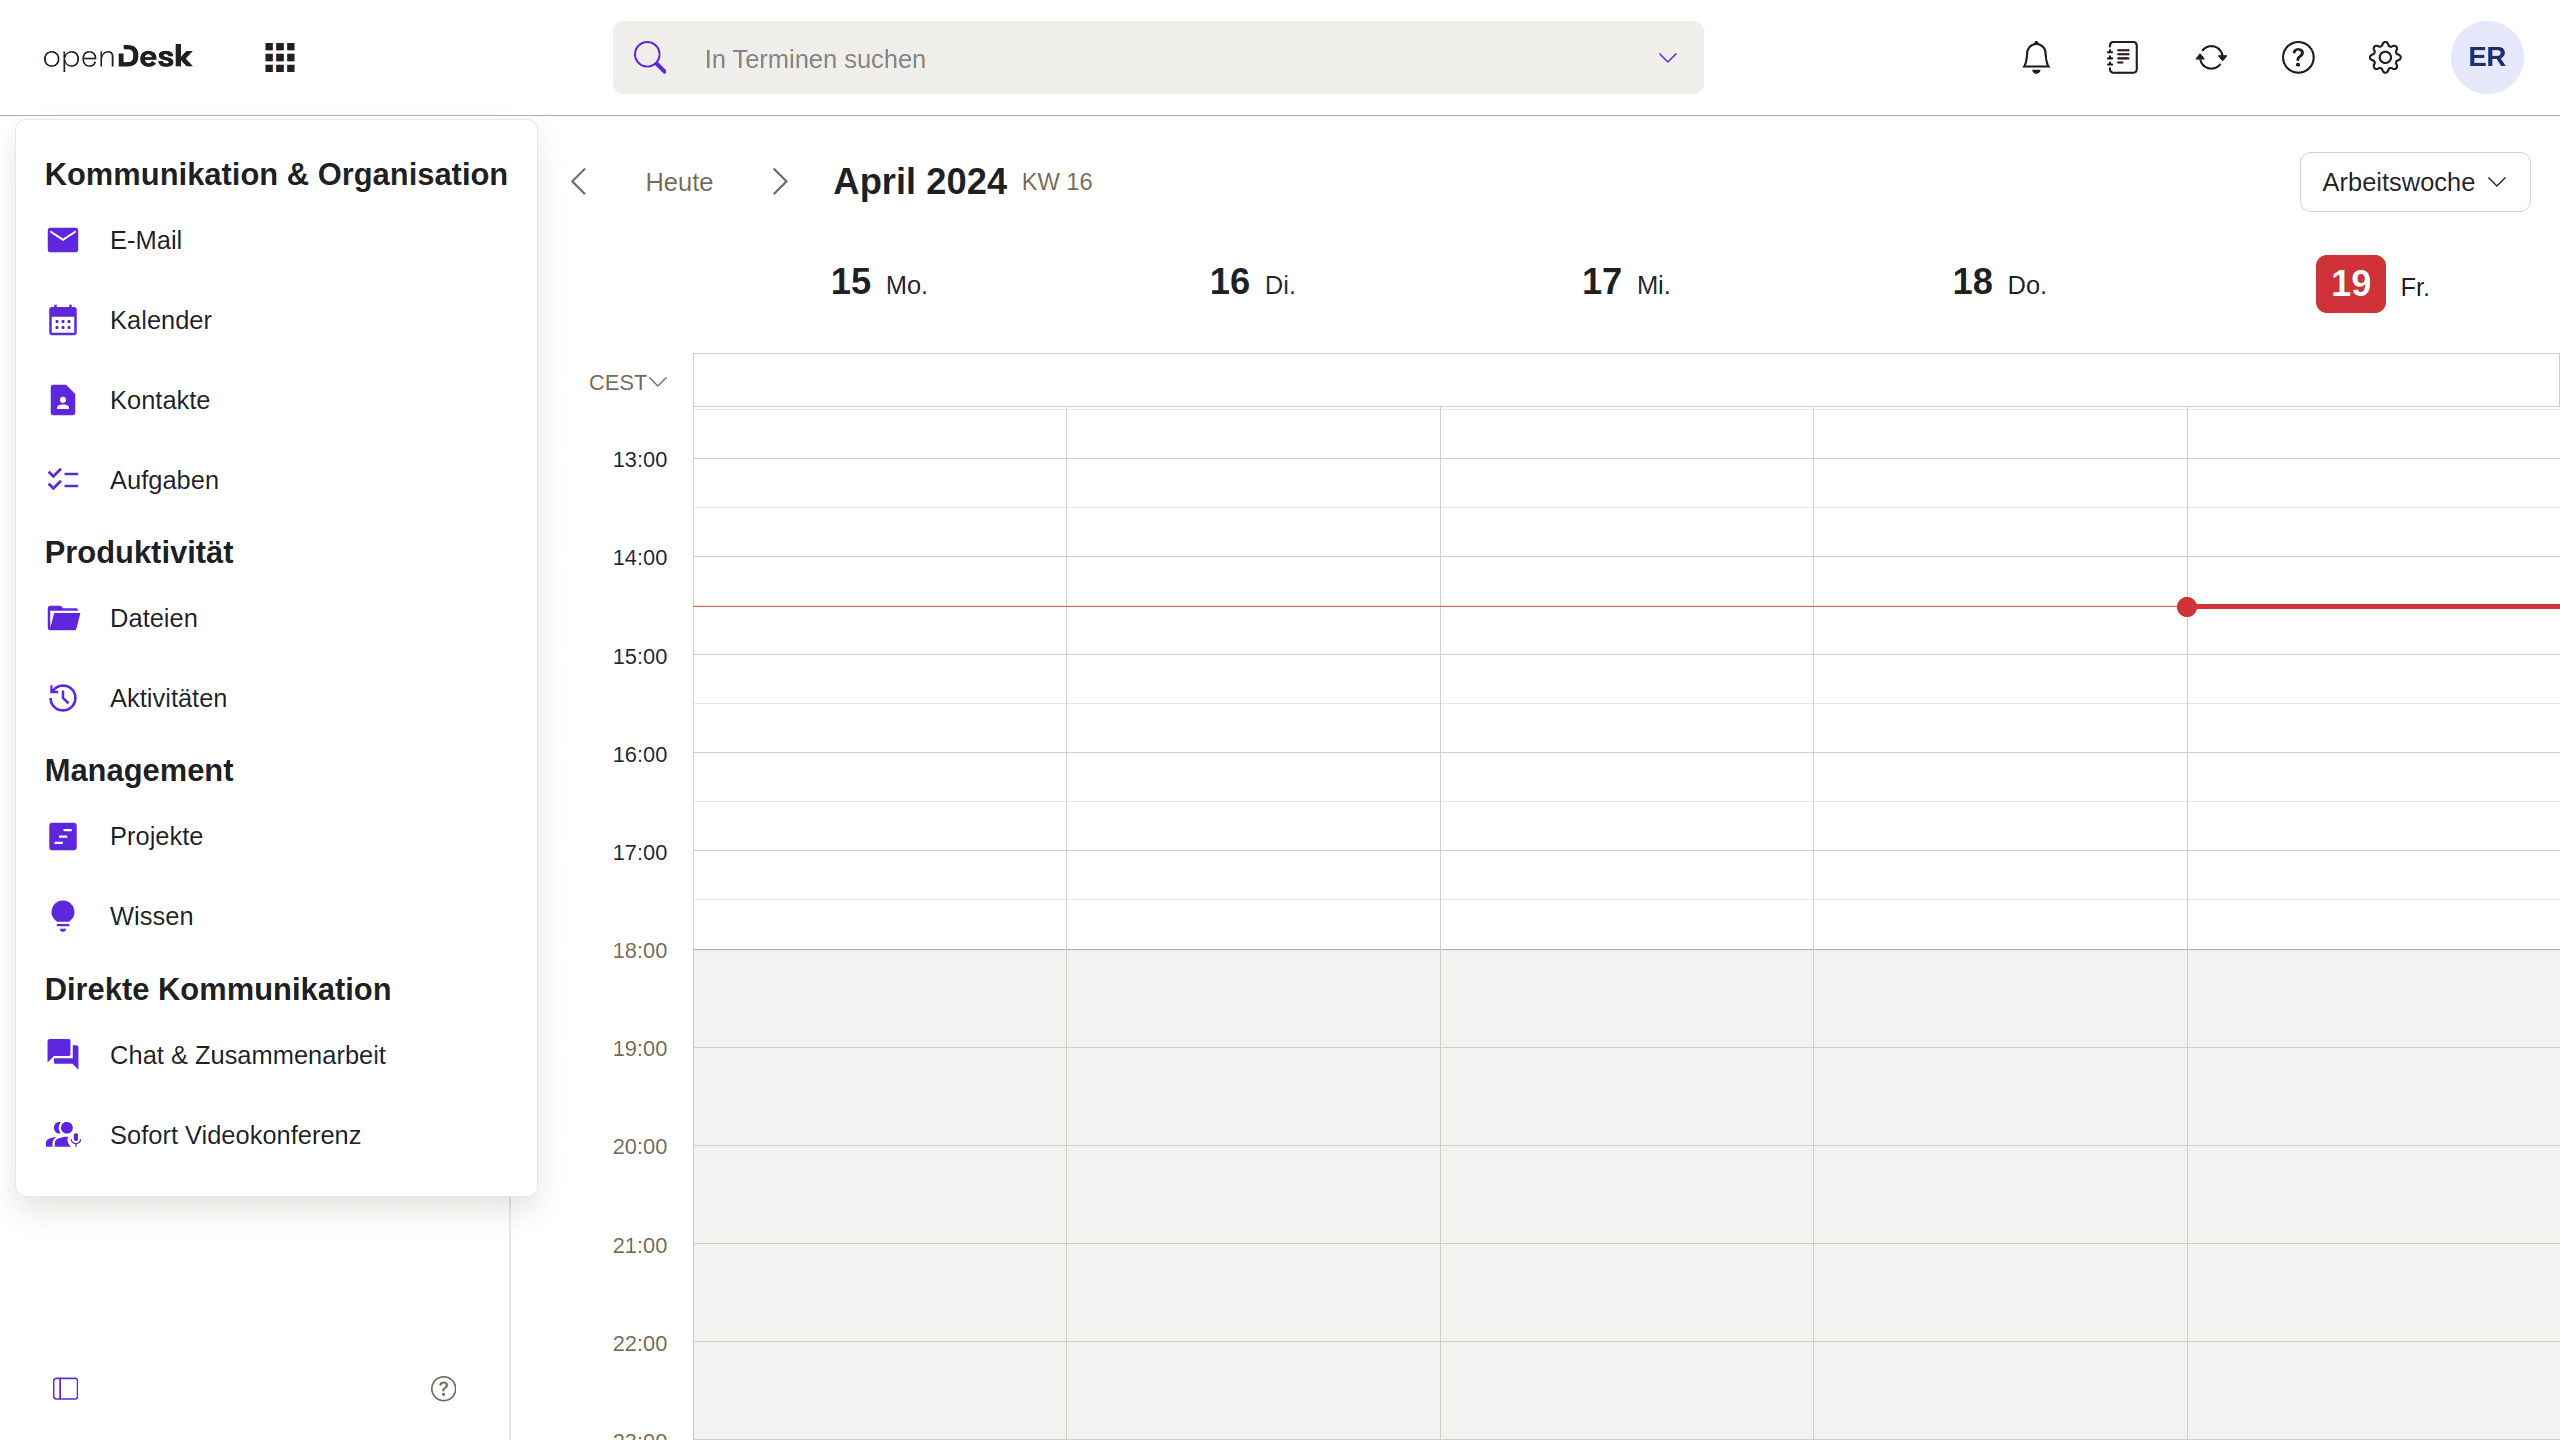Open the Aufgaben task list icon
The height and width of the screenshot is (1440, 2560).
coord(63,479)
